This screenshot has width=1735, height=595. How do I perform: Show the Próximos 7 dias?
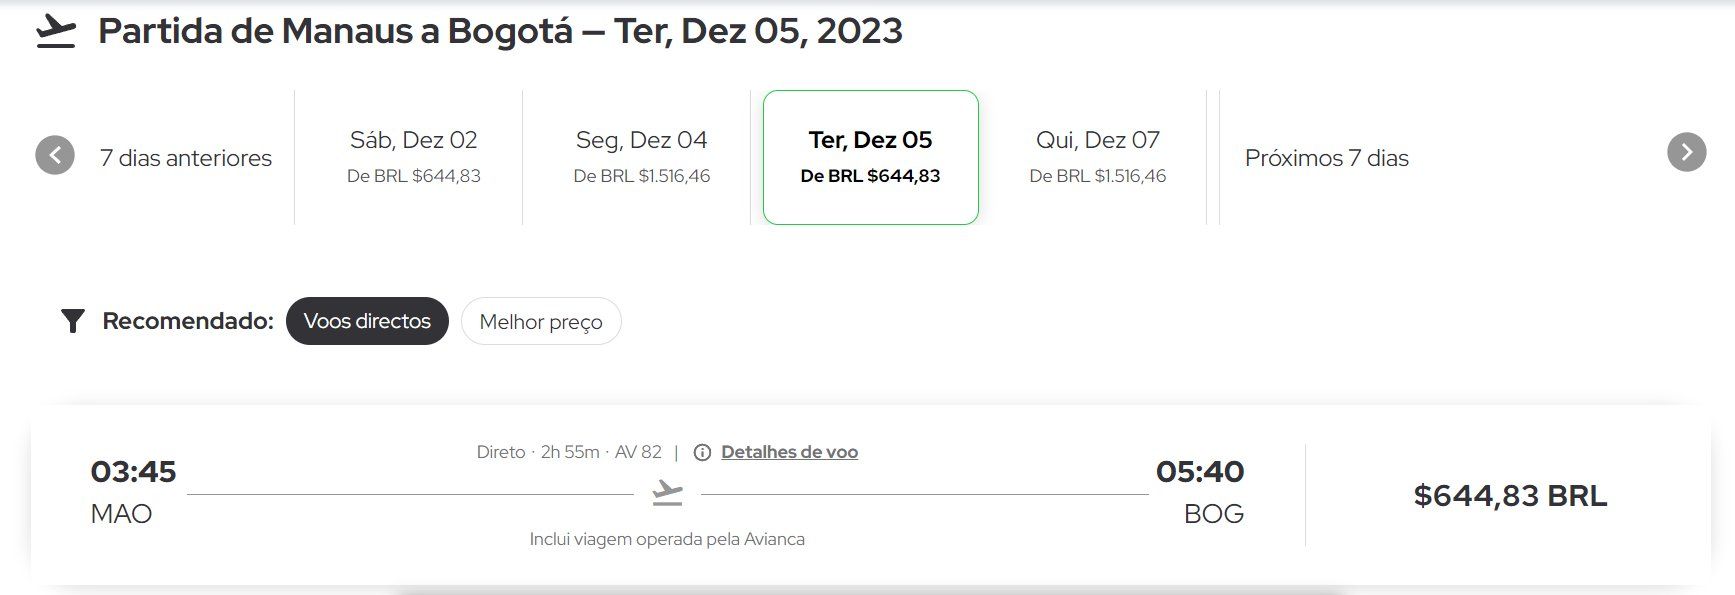tap(1326, 158)
